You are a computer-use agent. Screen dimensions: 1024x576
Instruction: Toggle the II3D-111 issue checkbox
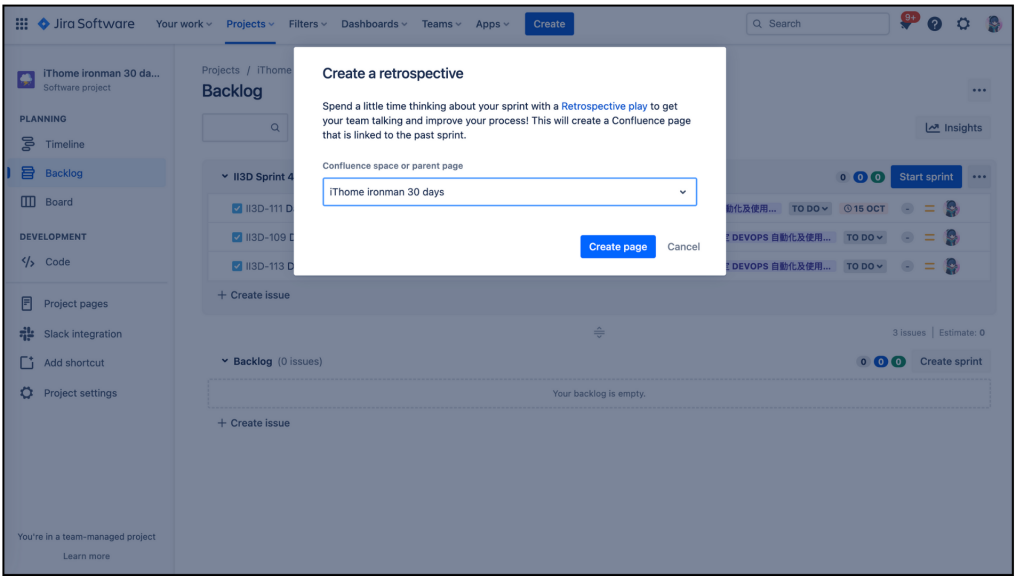click(x=237, y=208)
